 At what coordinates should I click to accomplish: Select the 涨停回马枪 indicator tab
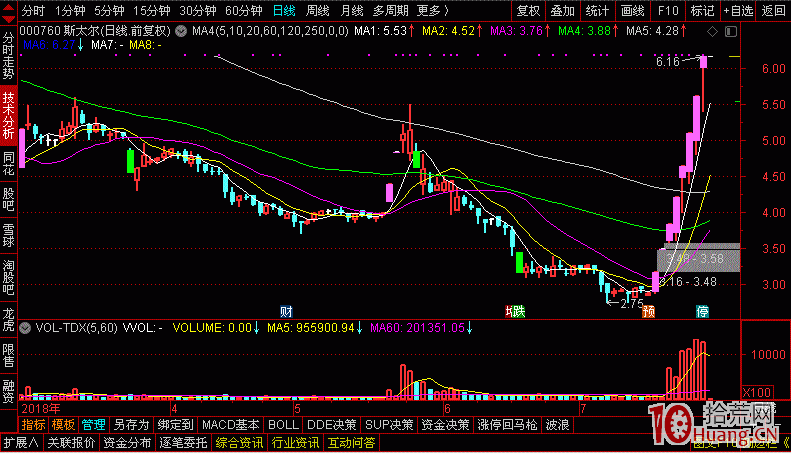(507, 425)
